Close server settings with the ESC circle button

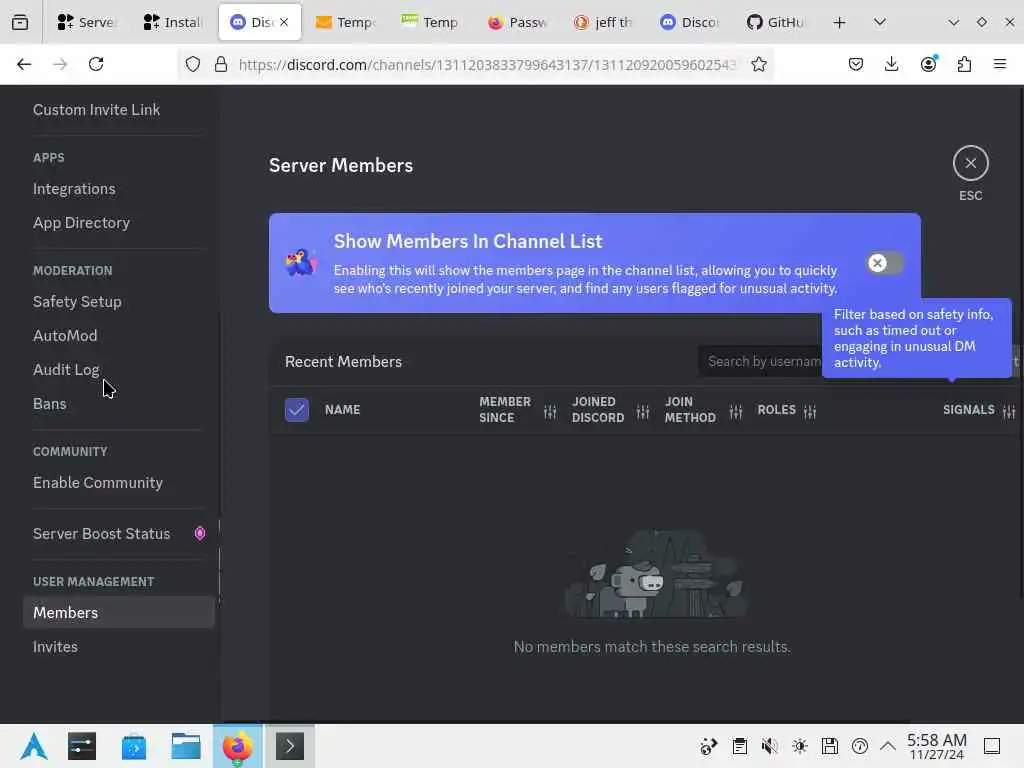[970, 163]
